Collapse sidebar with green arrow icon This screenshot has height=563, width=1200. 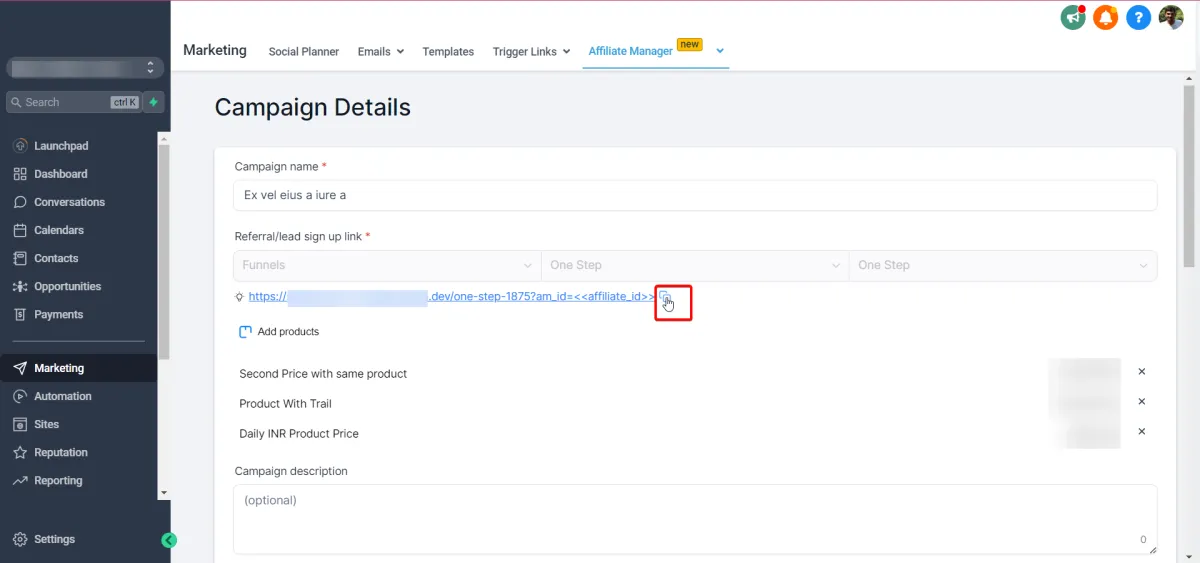169,540
